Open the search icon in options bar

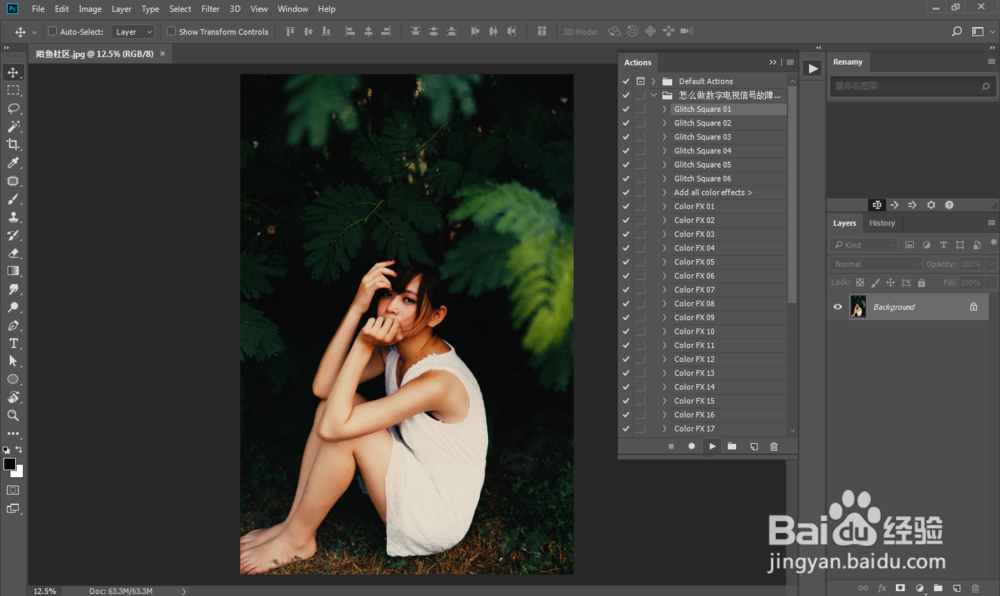[957, 31]
